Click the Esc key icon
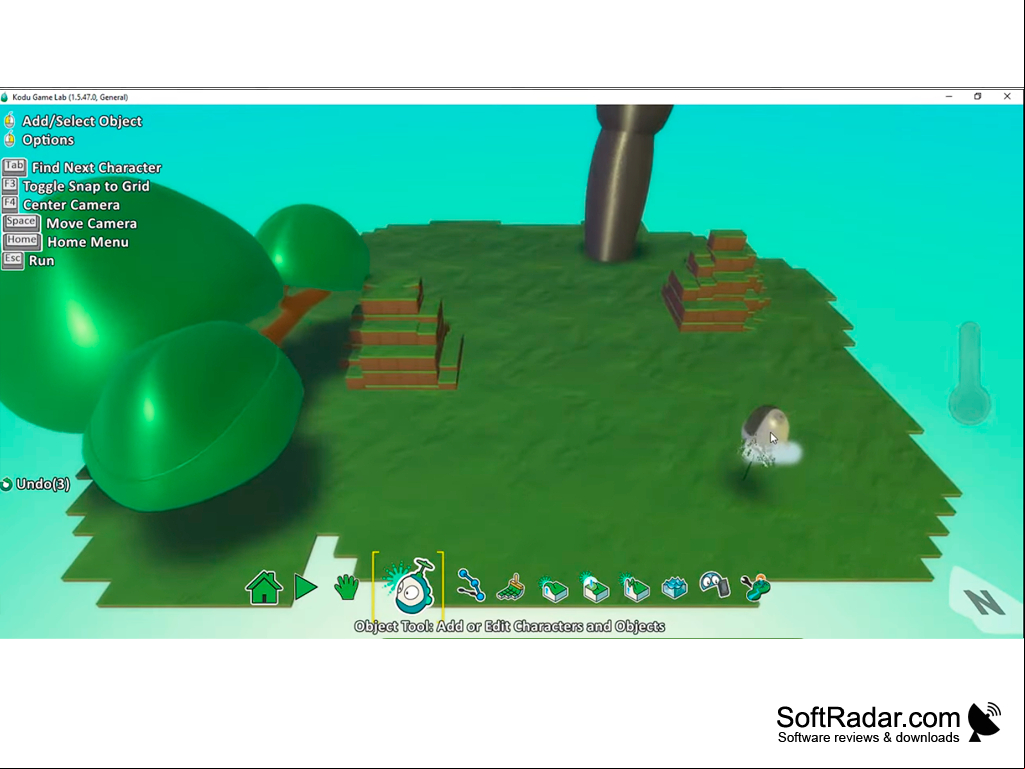 pos(12,260)
